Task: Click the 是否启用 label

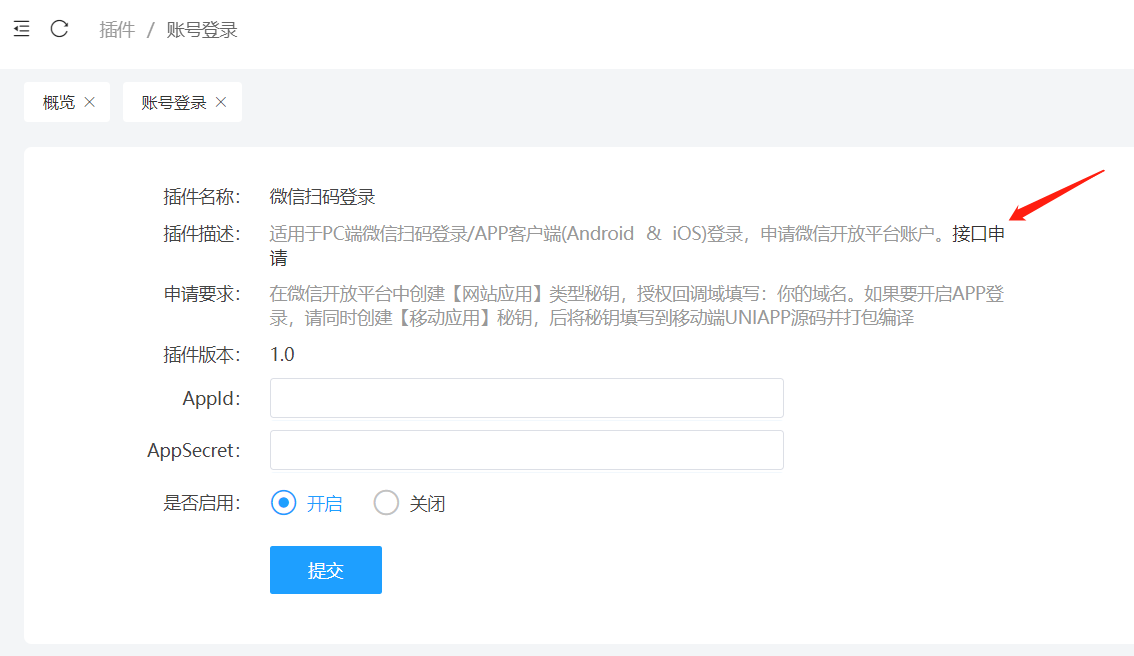Action: 202,503
